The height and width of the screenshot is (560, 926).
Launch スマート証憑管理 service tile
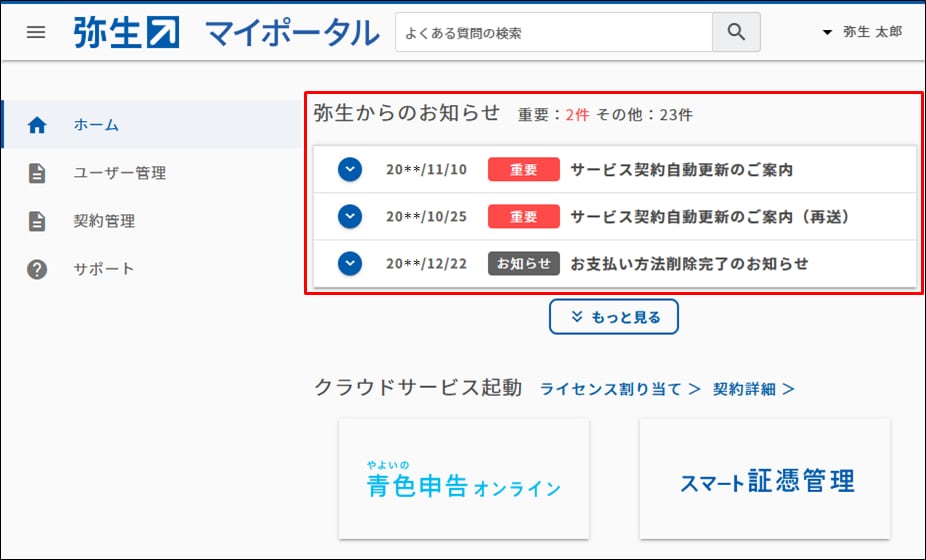[765, 479]
